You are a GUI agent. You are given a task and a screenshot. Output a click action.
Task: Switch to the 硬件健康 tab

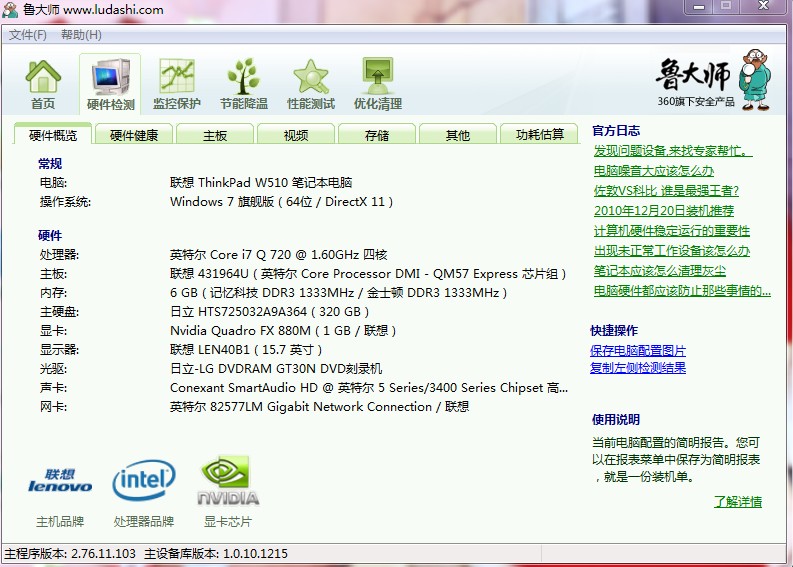pyautogui.click(x=134, y=135)
